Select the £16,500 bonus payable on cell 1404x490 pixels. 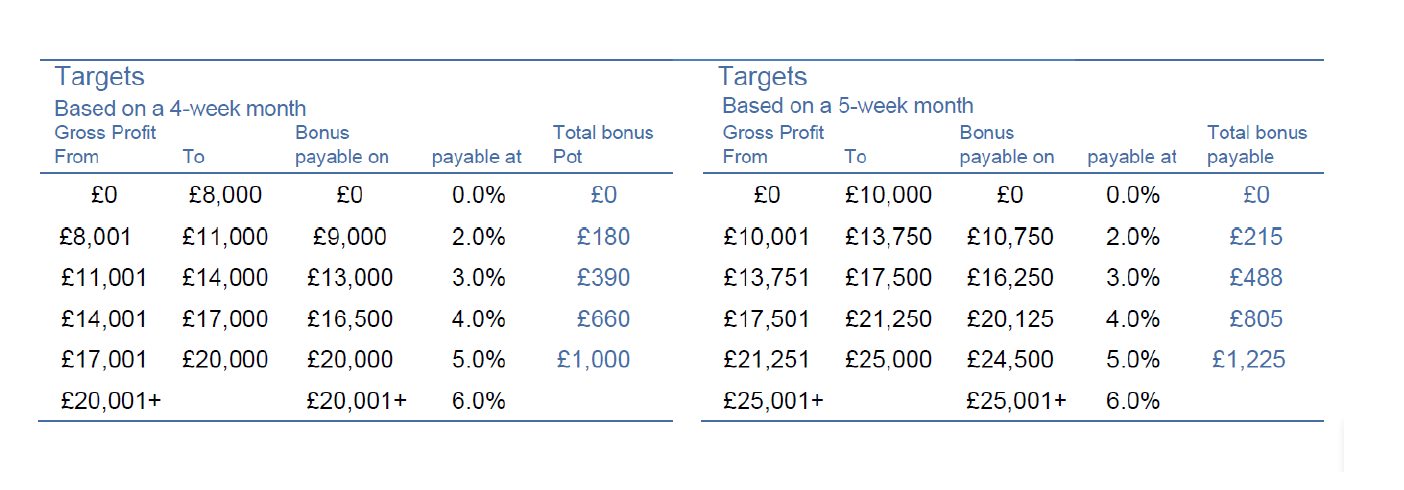[x=350, y=319]
